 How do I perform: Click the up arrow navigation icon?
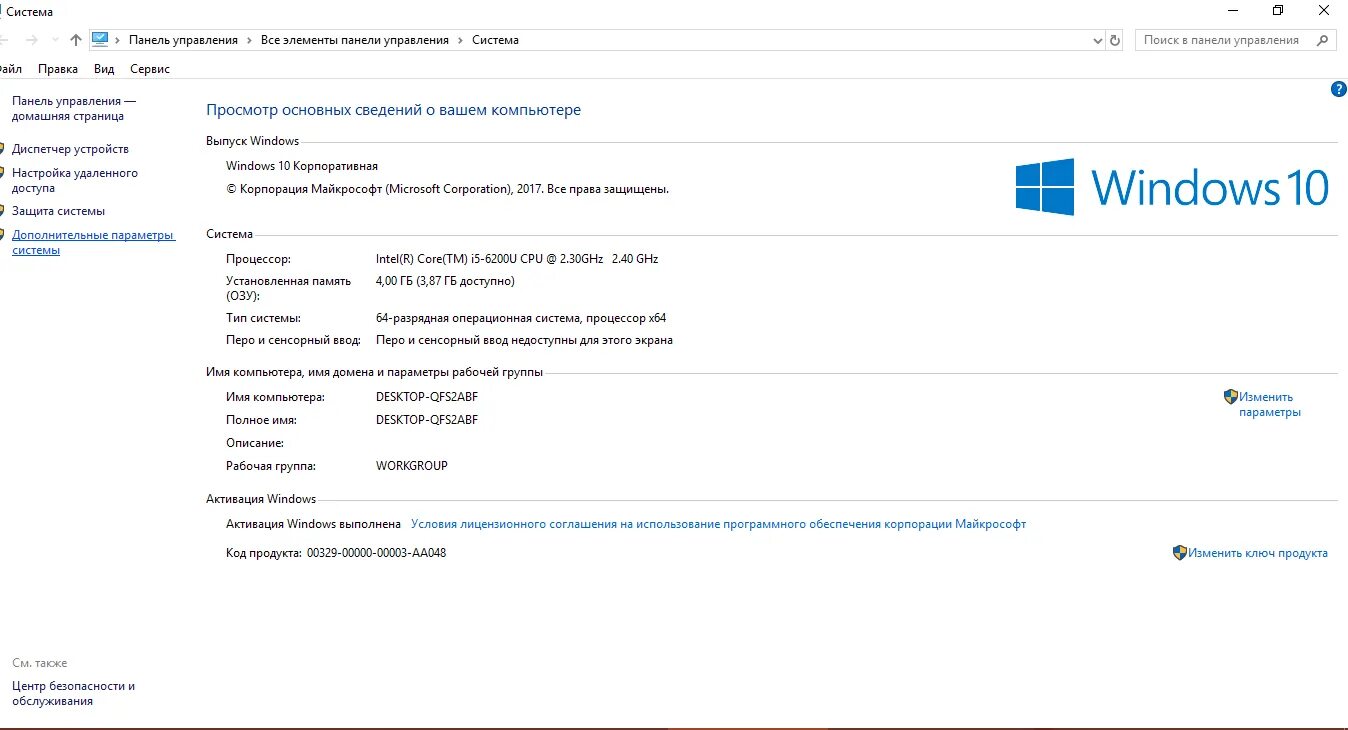76,40
